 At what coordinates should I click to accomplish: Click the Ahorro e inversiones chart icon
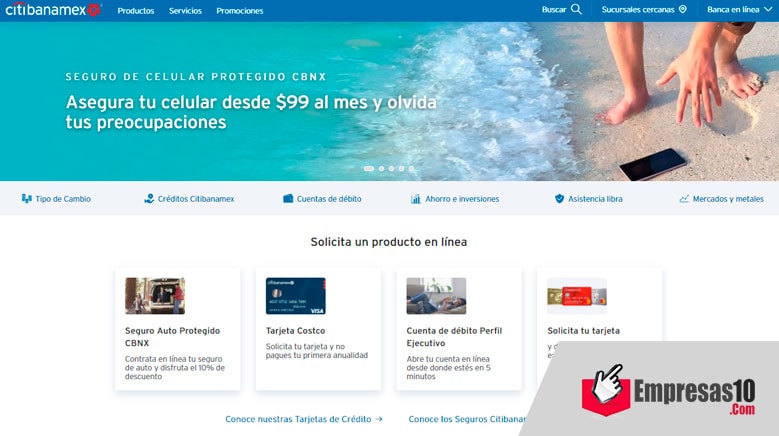pyautogui.click(x=416, y=199)
